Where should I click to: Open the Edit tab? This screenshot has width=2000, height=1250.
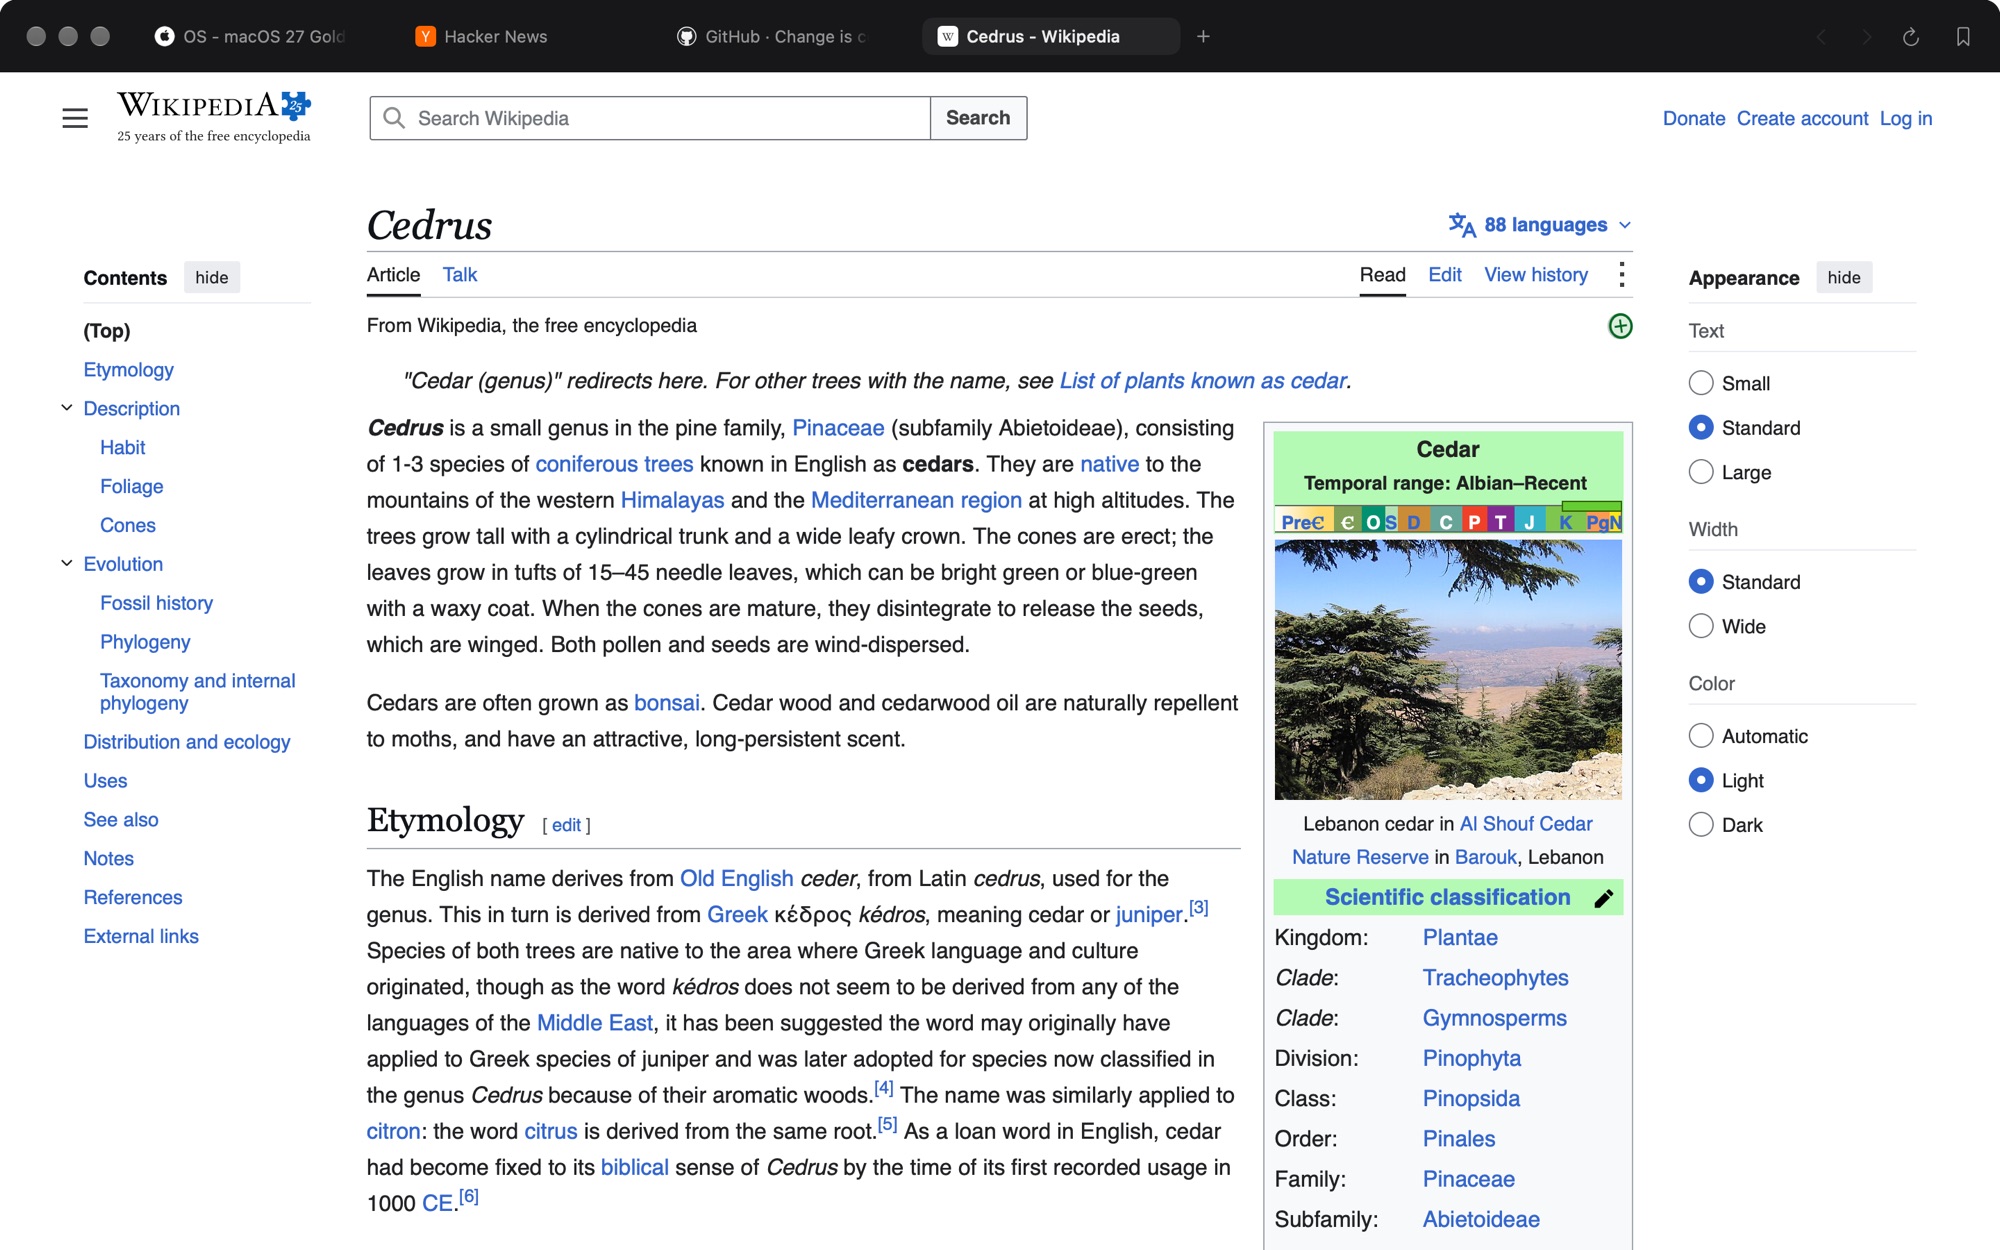tap(1444, 275)
